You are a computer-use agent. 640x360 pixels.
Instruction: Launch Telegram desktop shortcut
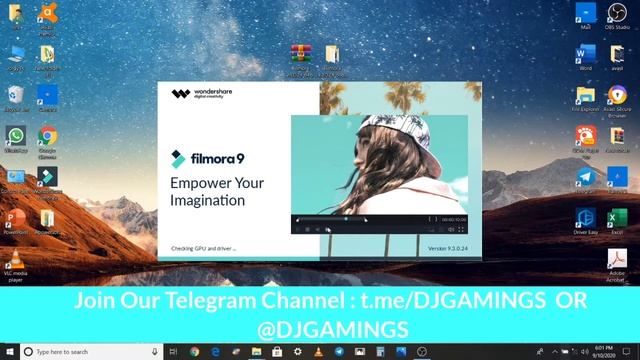click(x=586, y=180)
